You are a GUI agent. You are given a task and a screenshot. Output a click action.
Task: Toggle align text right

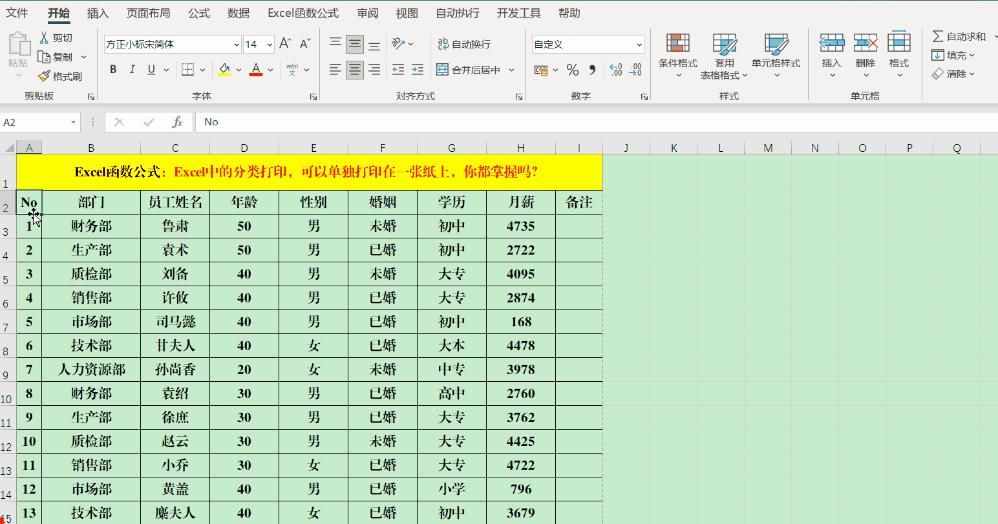pyautogui.click(x=374, y=69)
